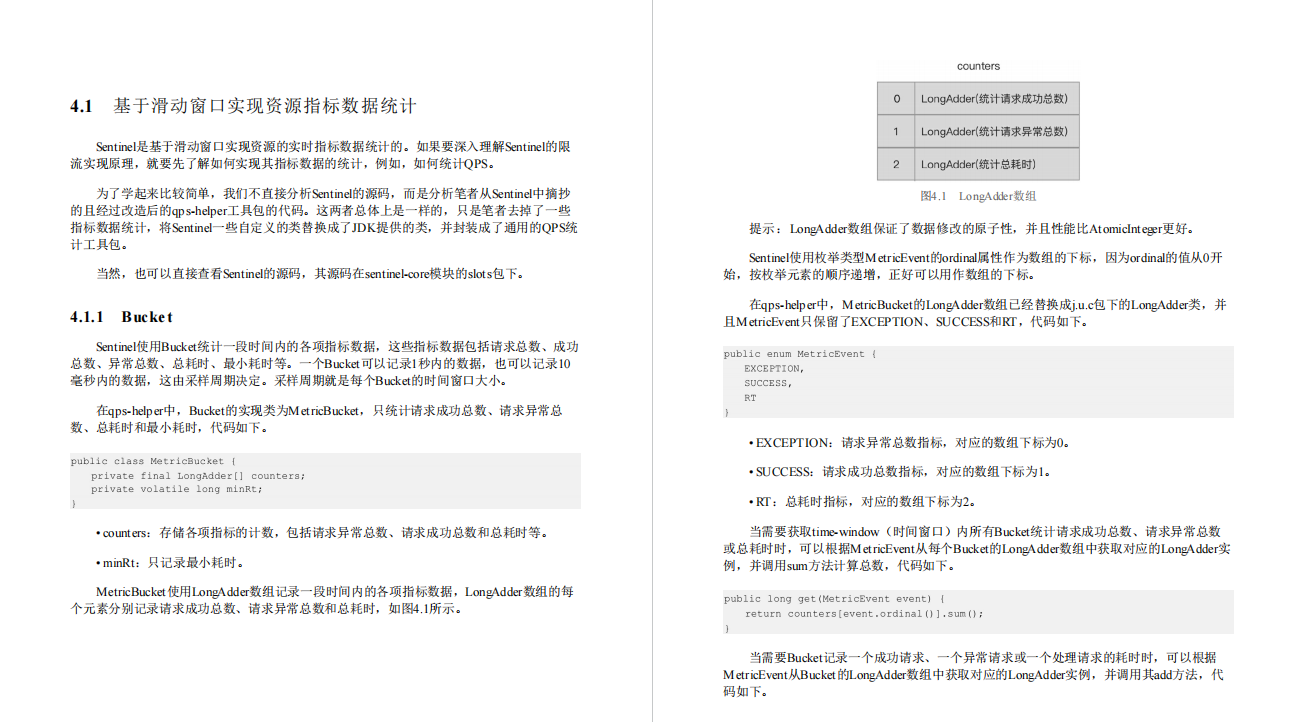The image size is (1301, 722).
Task: Click caption 图4.1 LongAdder数组
Action: pyautogui.click(x=978, y=196)
